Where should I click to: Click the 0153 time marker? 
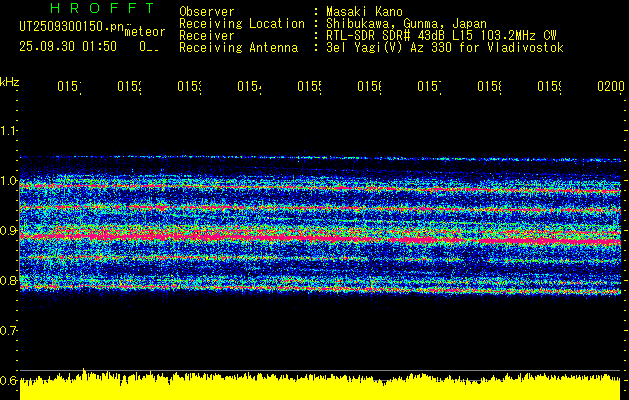click(190, 86)
